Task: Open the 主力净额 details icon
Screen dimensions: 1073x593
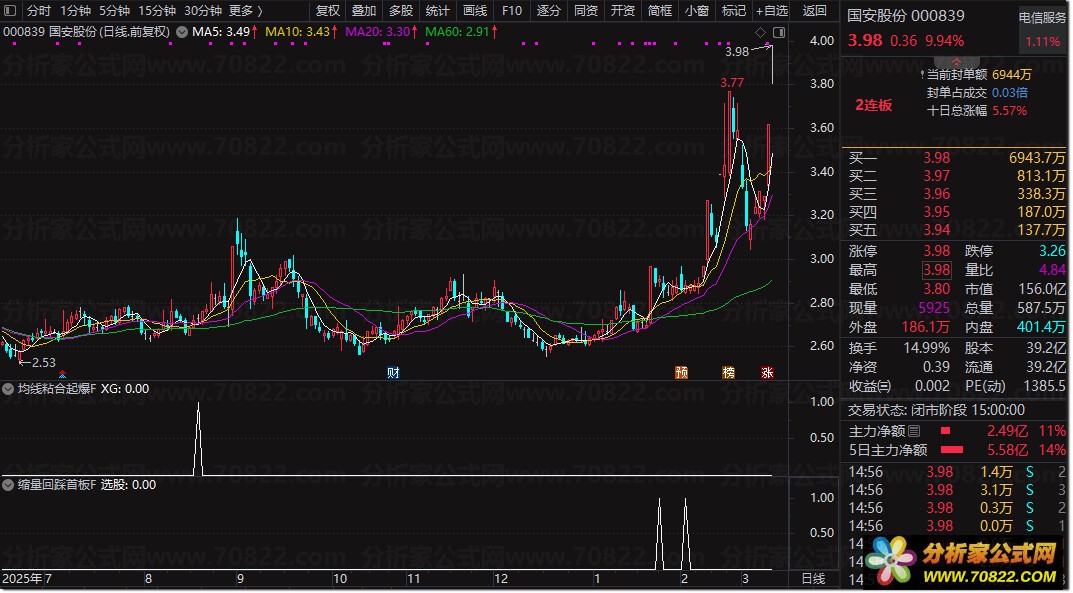Action: 914,432
